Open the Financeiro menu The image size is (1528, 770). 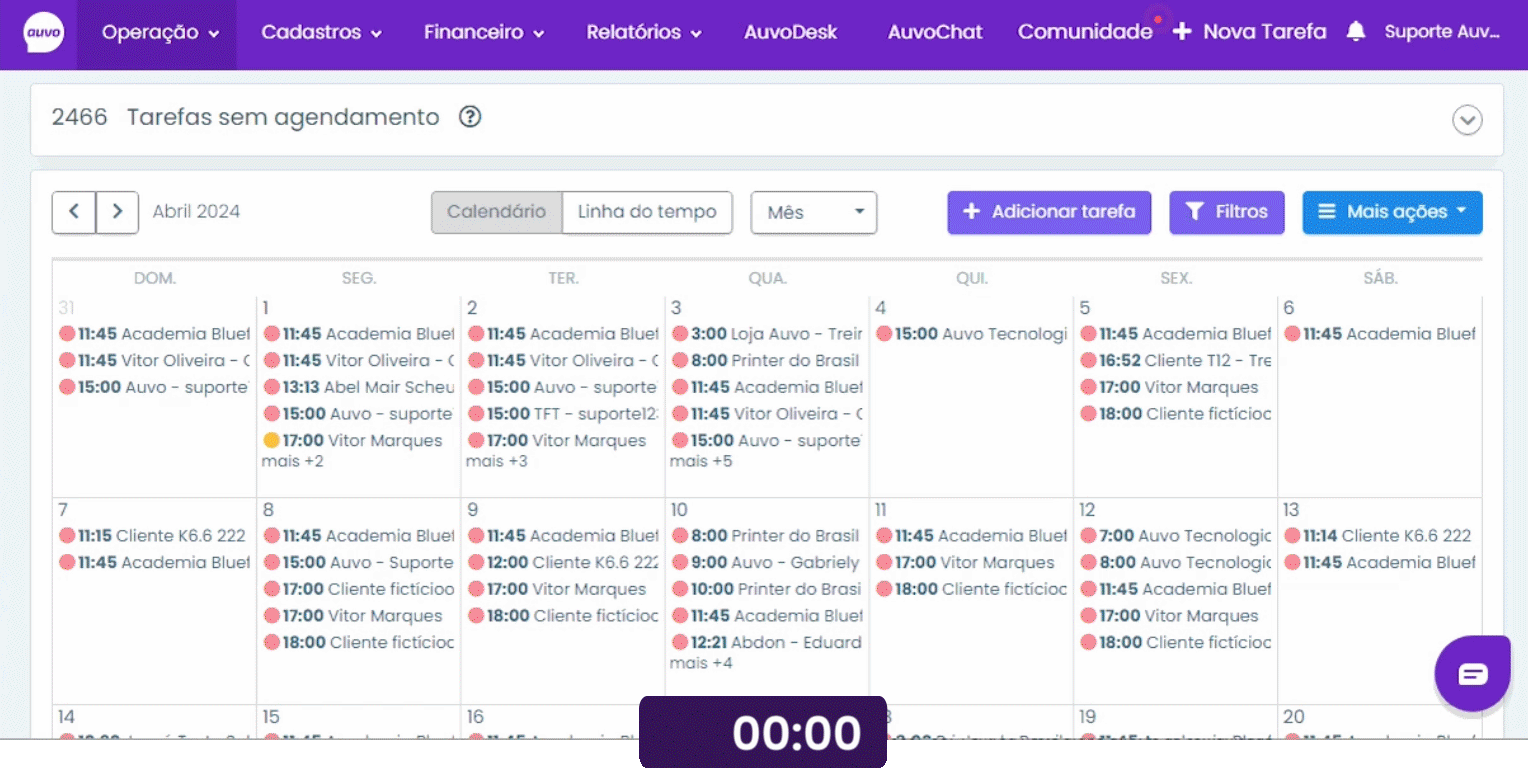(x=484, y=32)
